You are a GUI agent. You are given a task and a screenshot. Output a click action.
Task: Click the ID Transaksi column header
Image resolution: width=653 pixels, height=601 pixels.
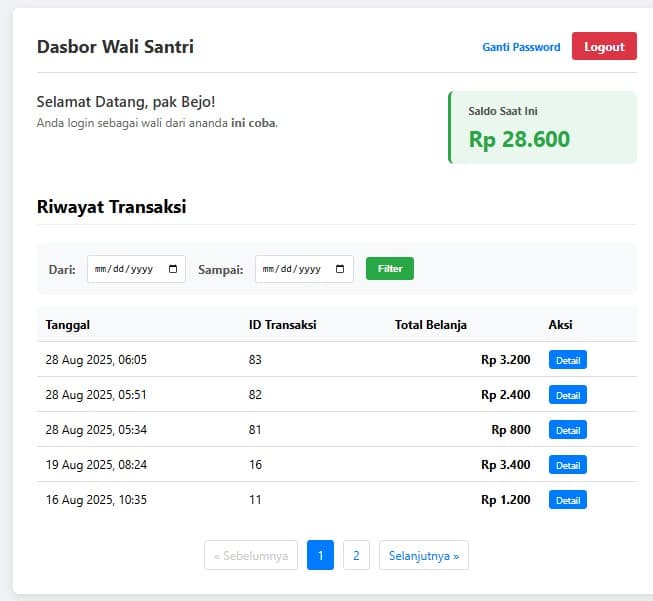click(282, 325)
